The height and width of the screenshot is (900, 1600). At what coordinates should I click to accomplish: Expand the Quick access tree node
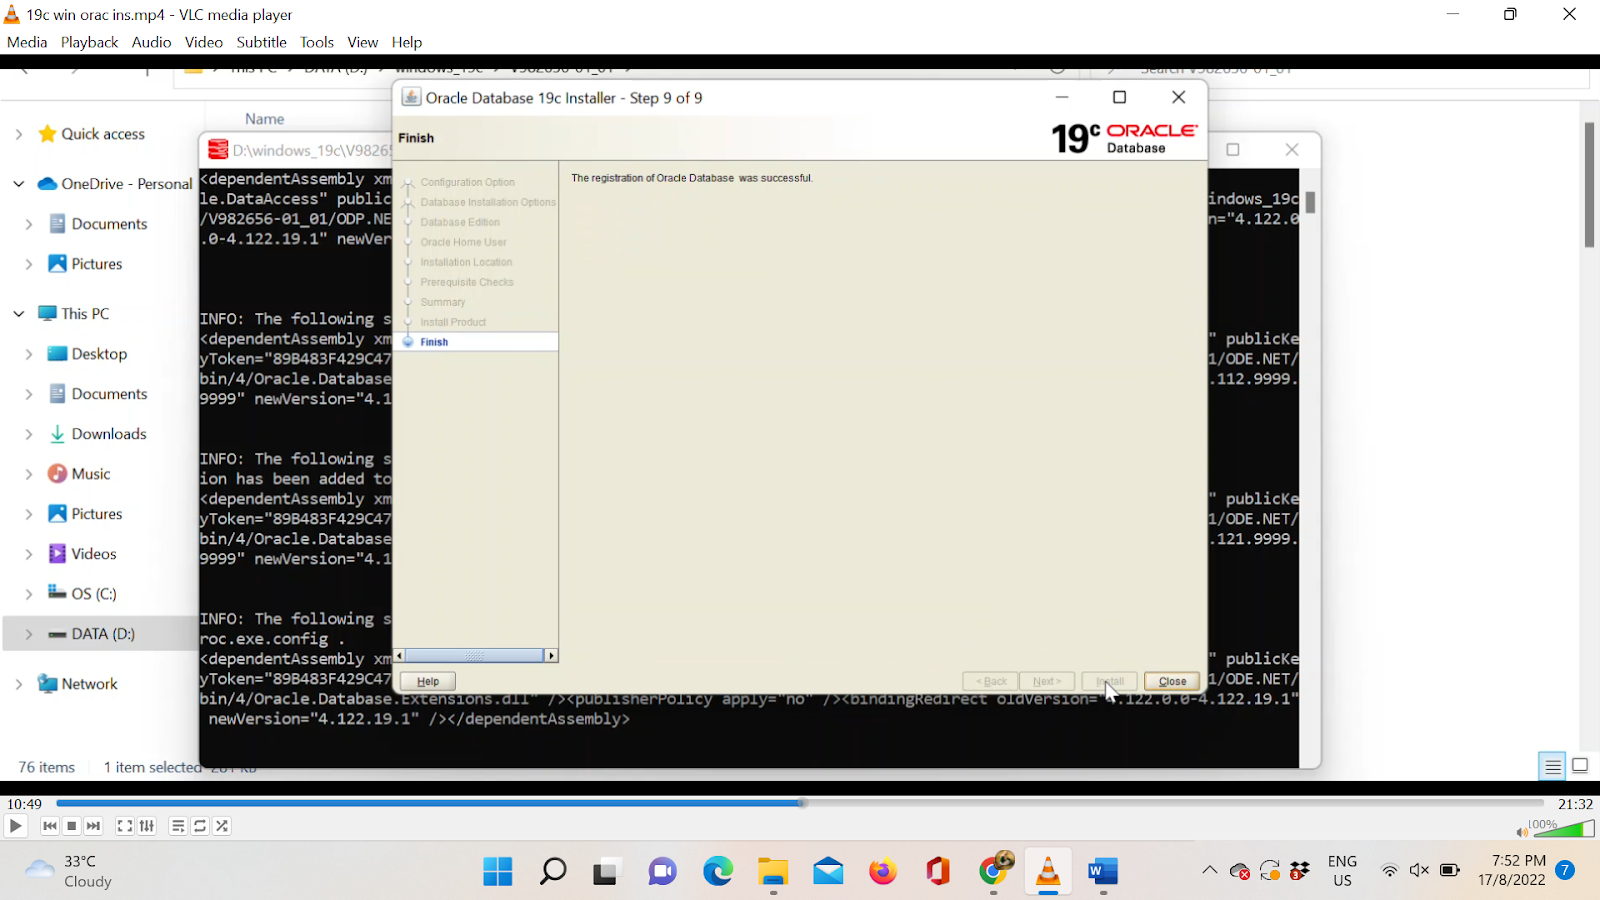tap(19, 134)
